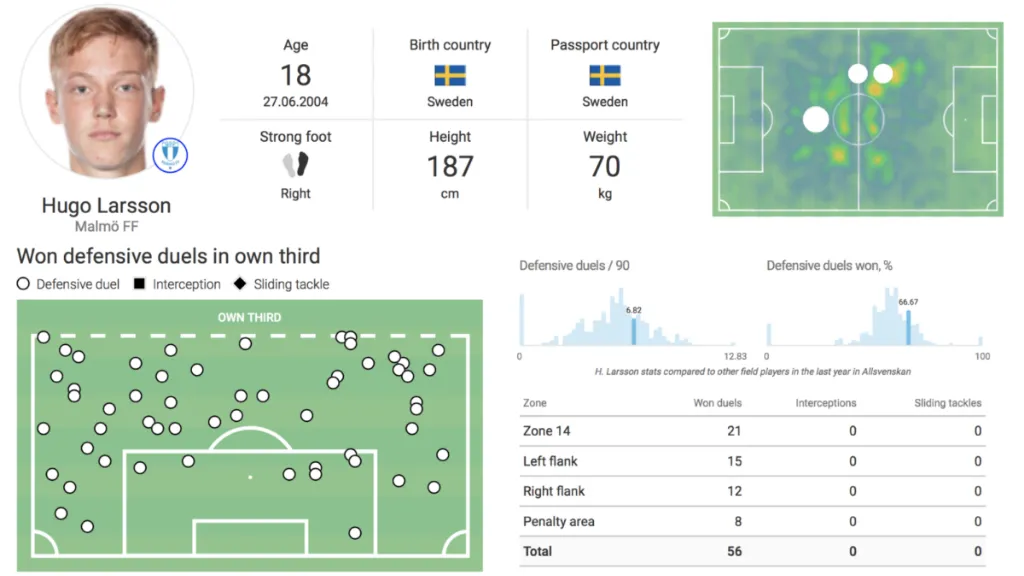Viewport: 1024px width, 576px height.
Task: Click the Interception square legend icon
Action: tap(140, 284)
